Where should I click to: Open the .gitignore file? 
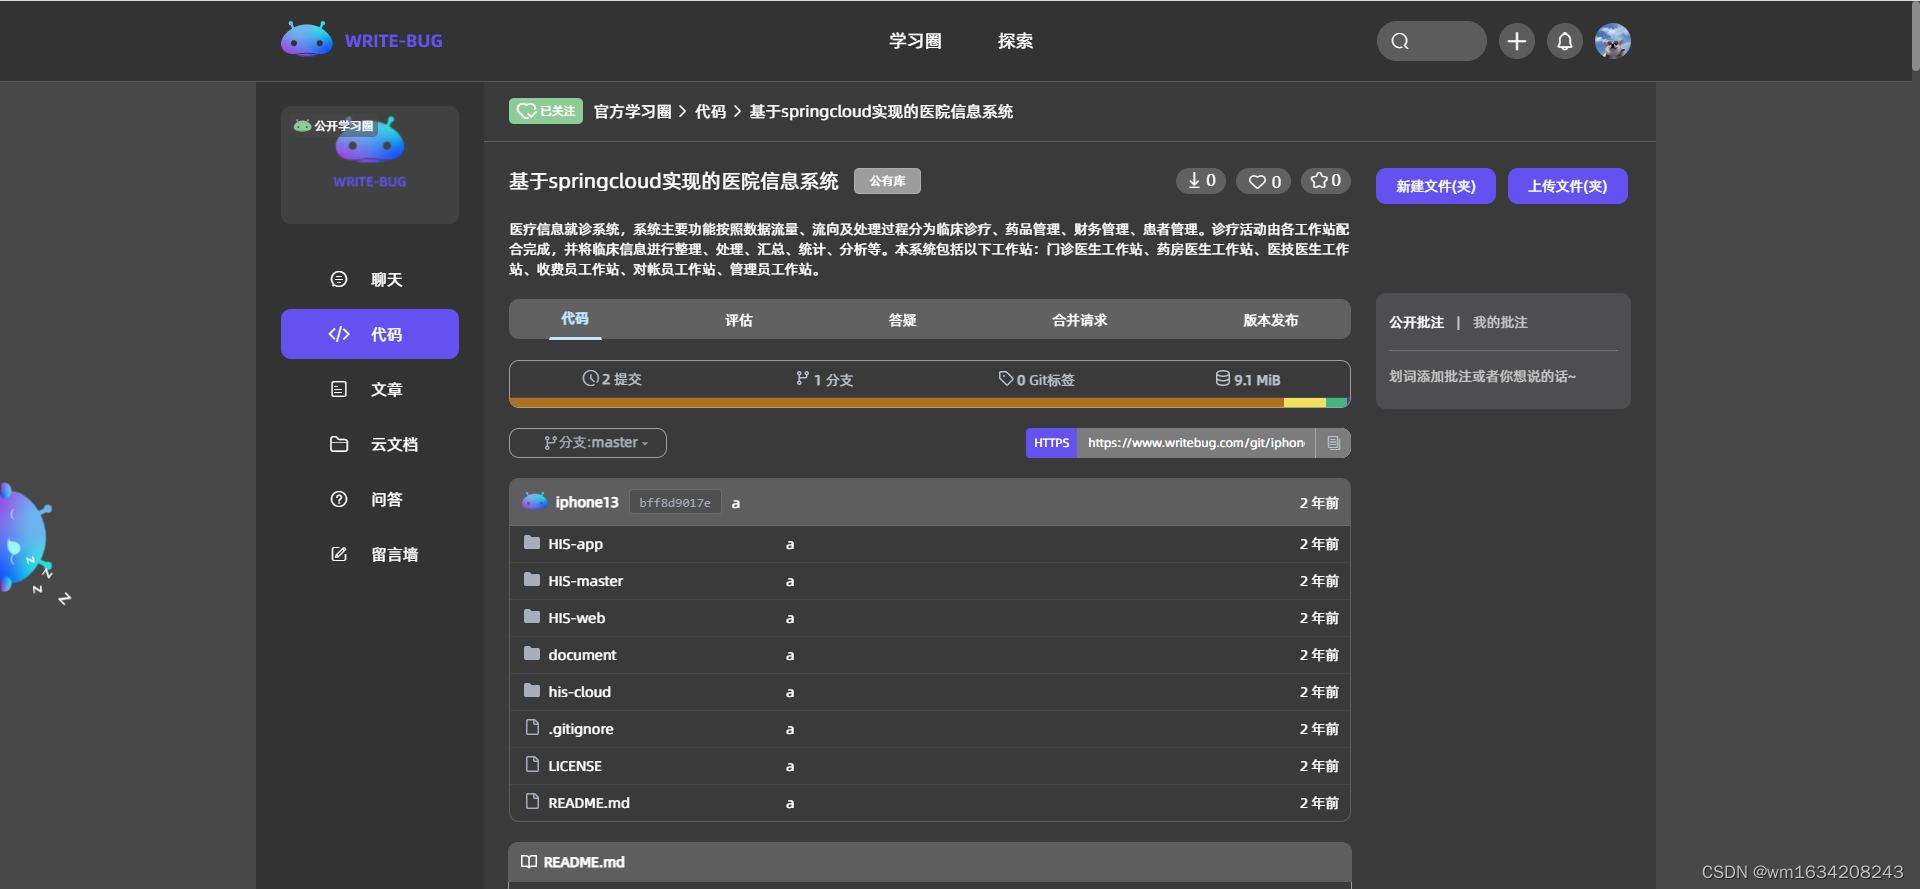[x=580, y=729]
